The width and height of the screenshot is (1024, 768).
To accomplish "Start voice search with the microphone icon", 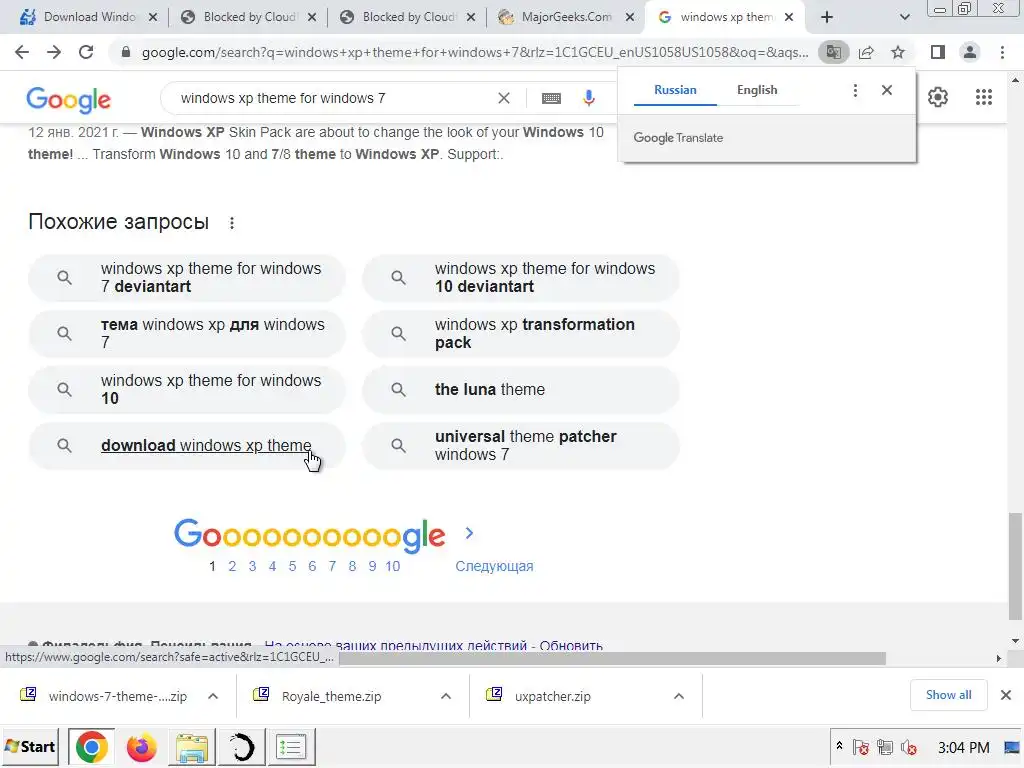I will pyautogui.click(x=588, y=98).
